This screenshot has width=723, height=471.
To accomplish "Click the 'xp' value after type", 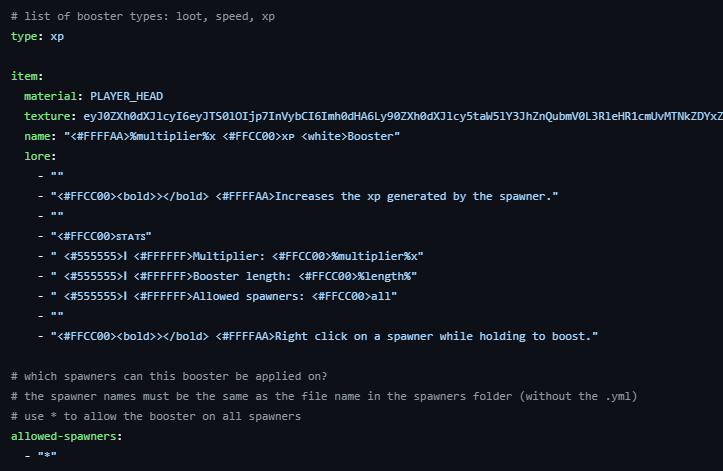I will pos(57,36).
